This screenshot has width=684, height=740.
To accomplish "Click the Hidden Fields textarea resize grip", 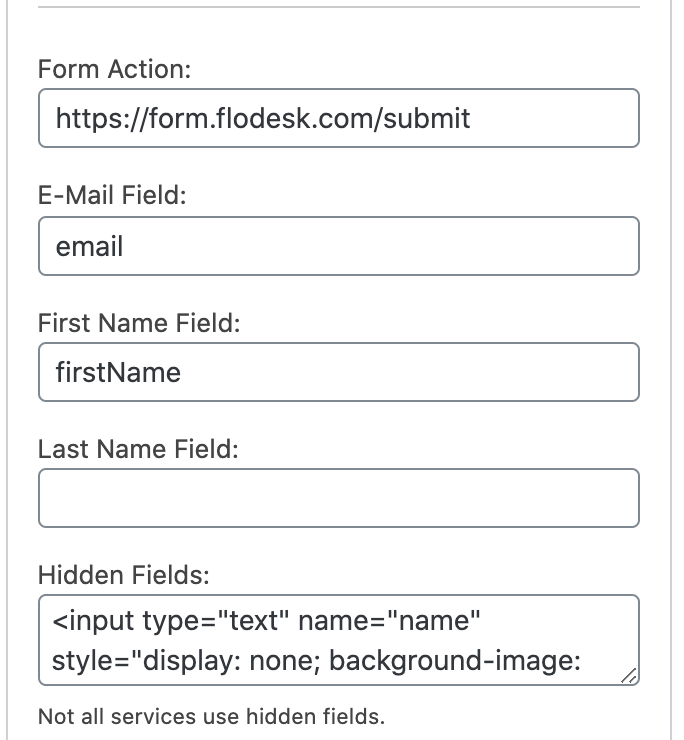I will click(x=628, y=676).
